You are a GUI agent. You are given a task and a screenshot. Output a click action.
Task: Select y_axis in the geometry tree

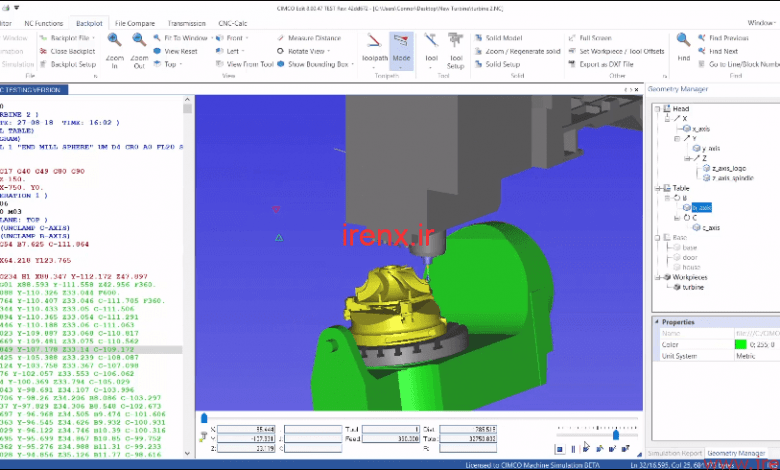point(711,148)
